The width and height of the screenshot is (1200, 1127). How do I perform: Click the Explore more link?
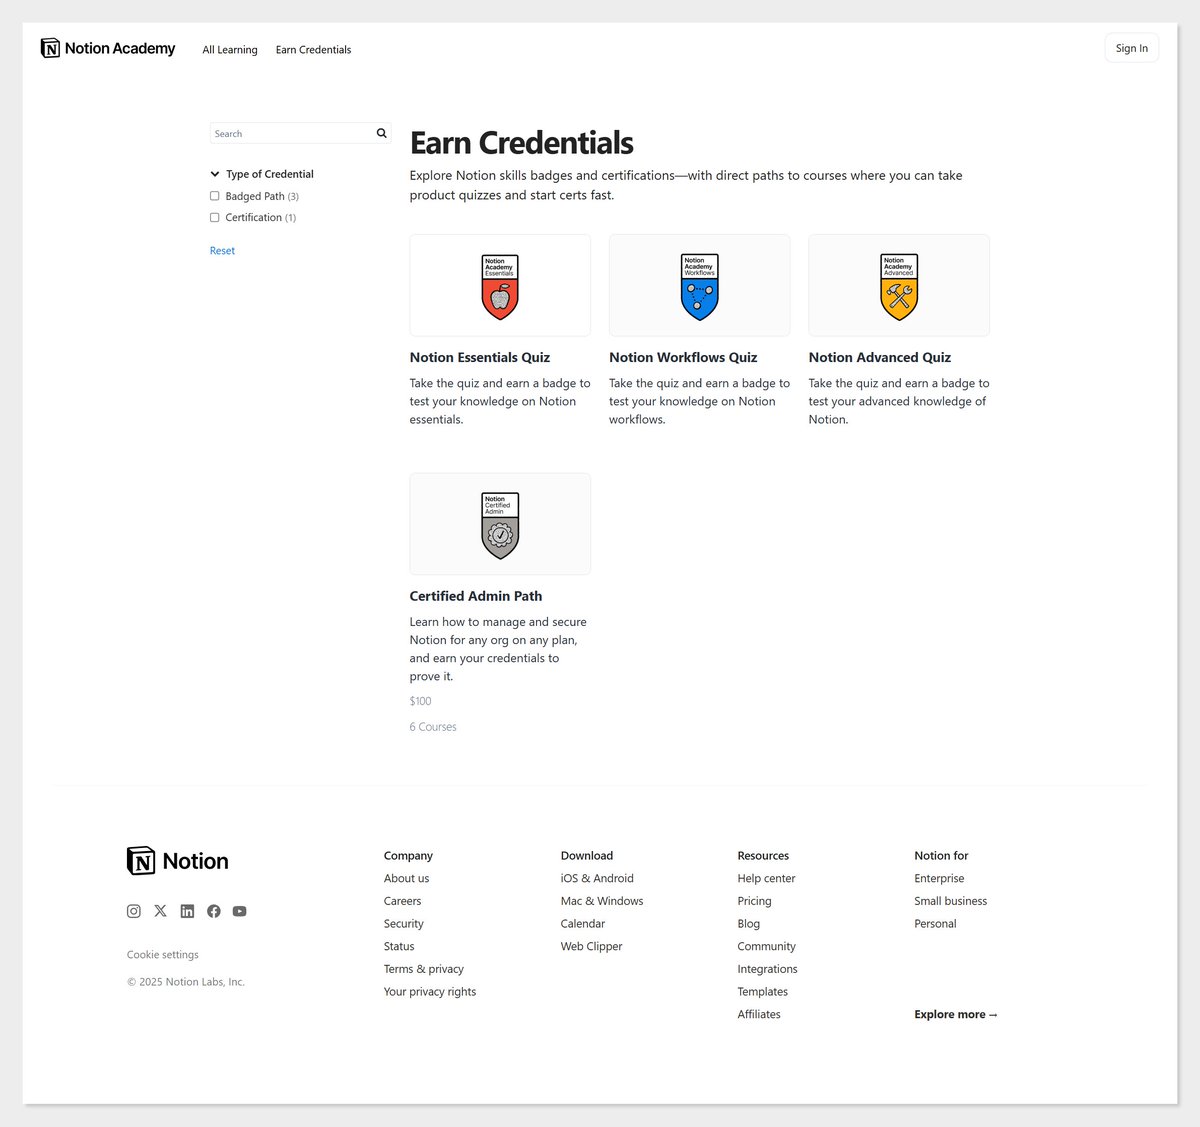pos(956,1014)
